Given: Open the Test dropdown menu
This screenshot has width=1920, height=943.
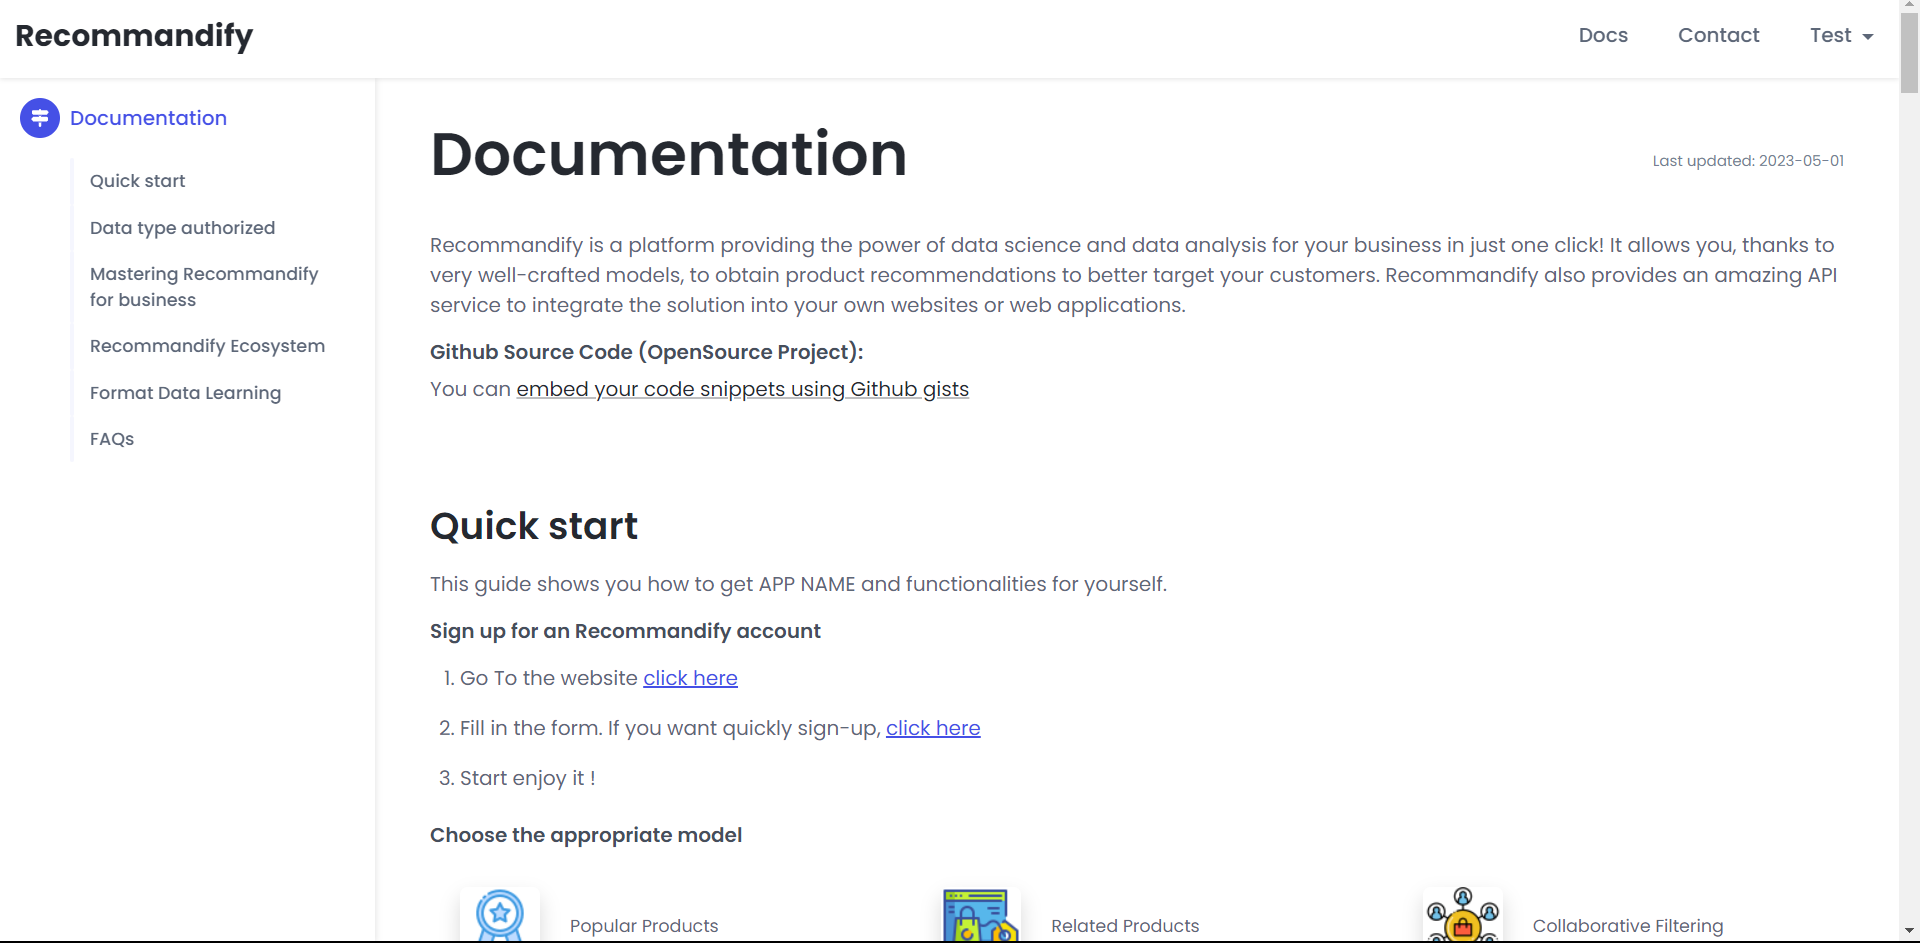Looking at the screenshot, I should coord(1841,35).
